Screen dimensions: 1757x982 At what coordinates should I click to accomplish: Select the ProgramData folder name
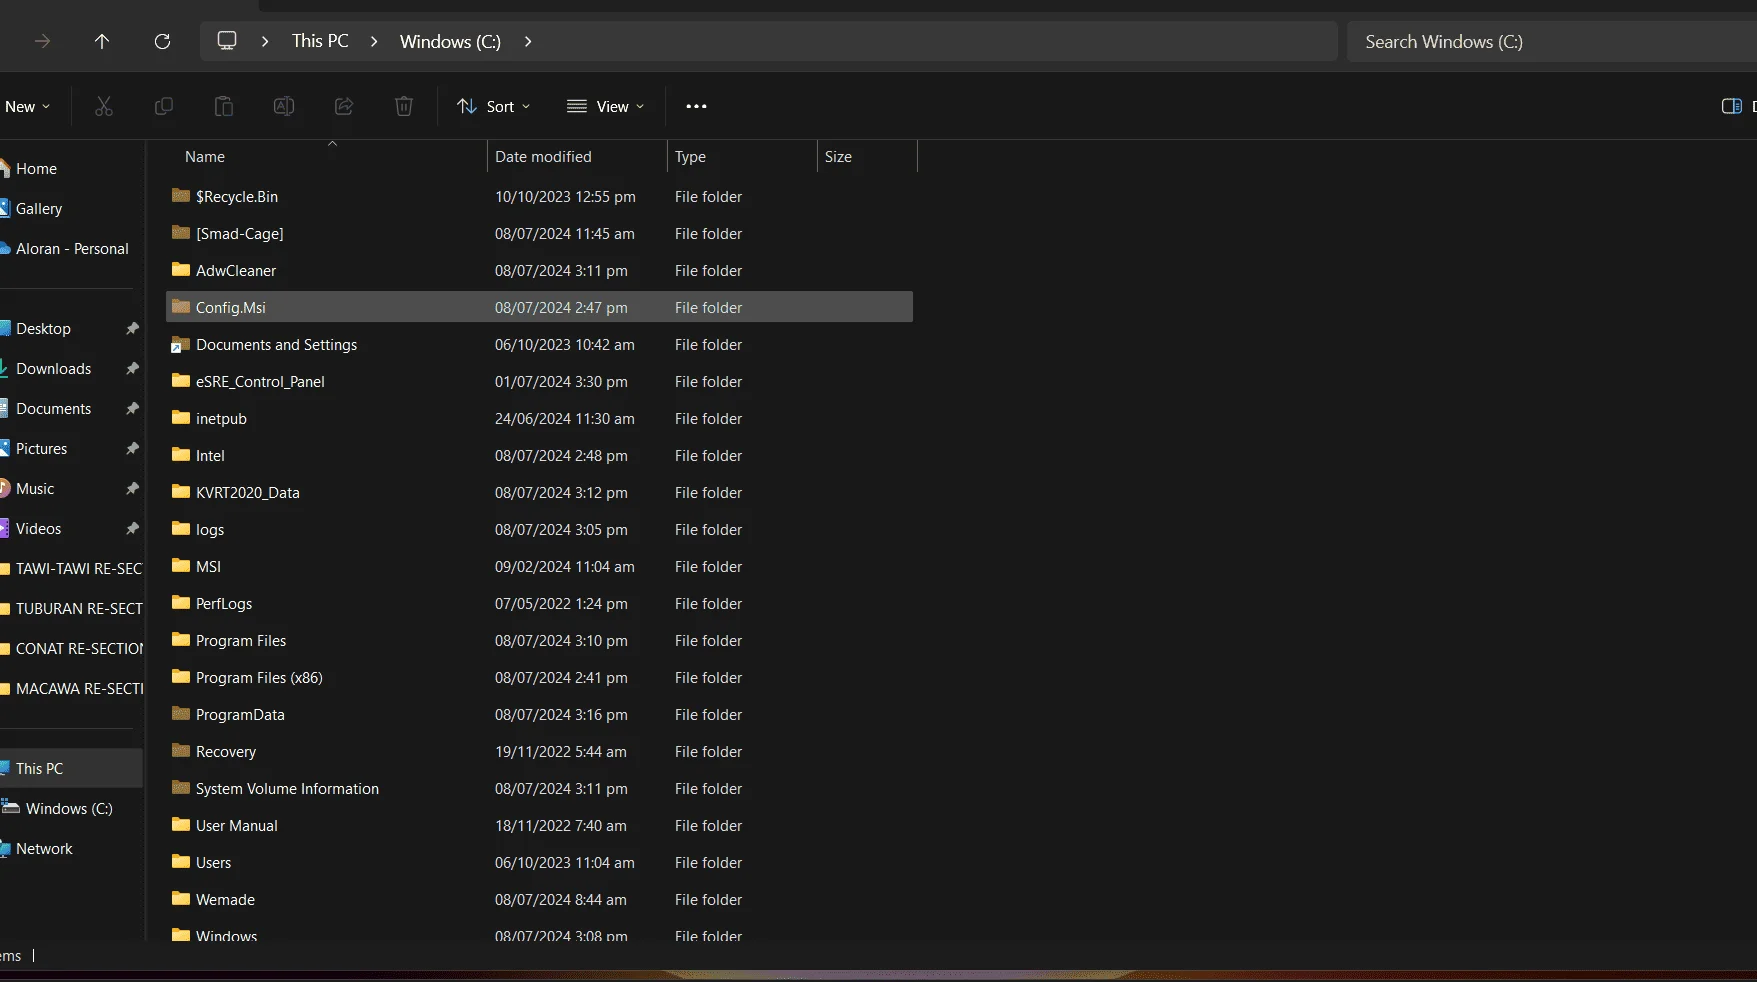(240, 715)
